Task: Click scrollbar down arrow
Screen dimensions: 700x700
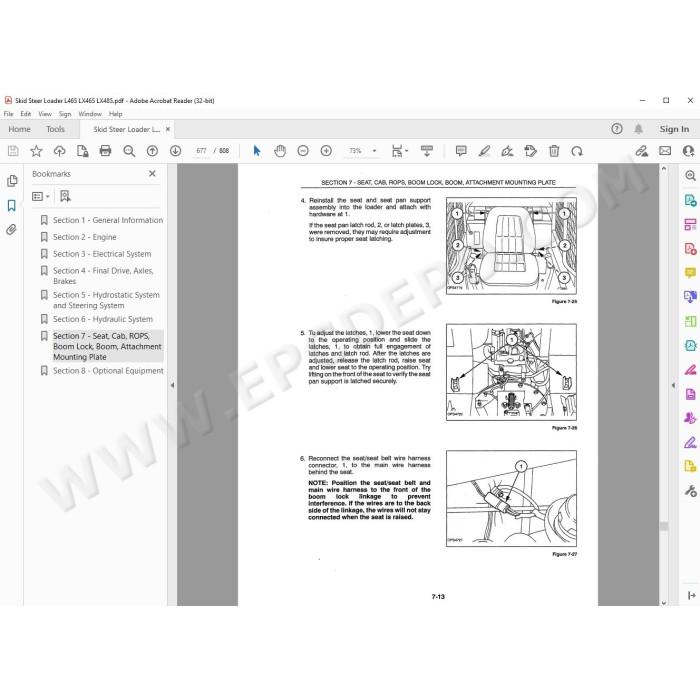Action: (664, 602)
